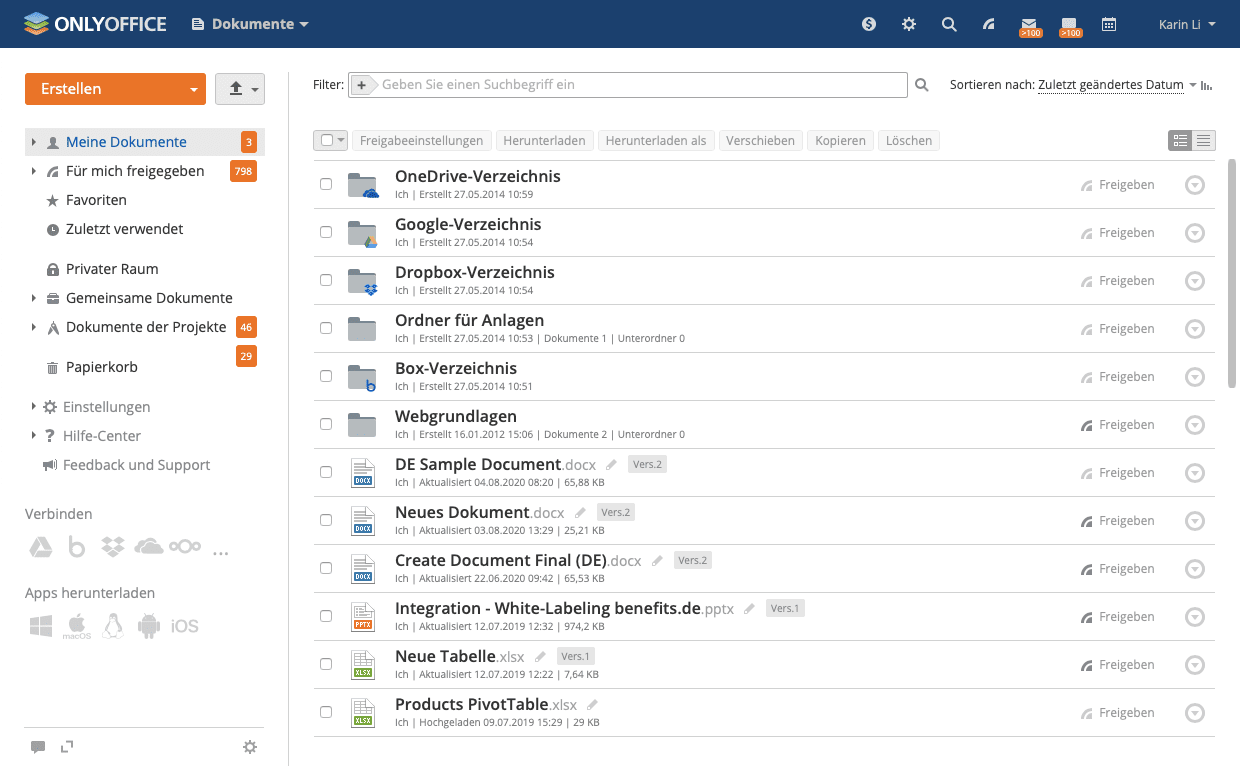The image size is (1240, 768).
Task: Edit Neue Tabelle with pencil icon
Action: [x=541, y=656]
